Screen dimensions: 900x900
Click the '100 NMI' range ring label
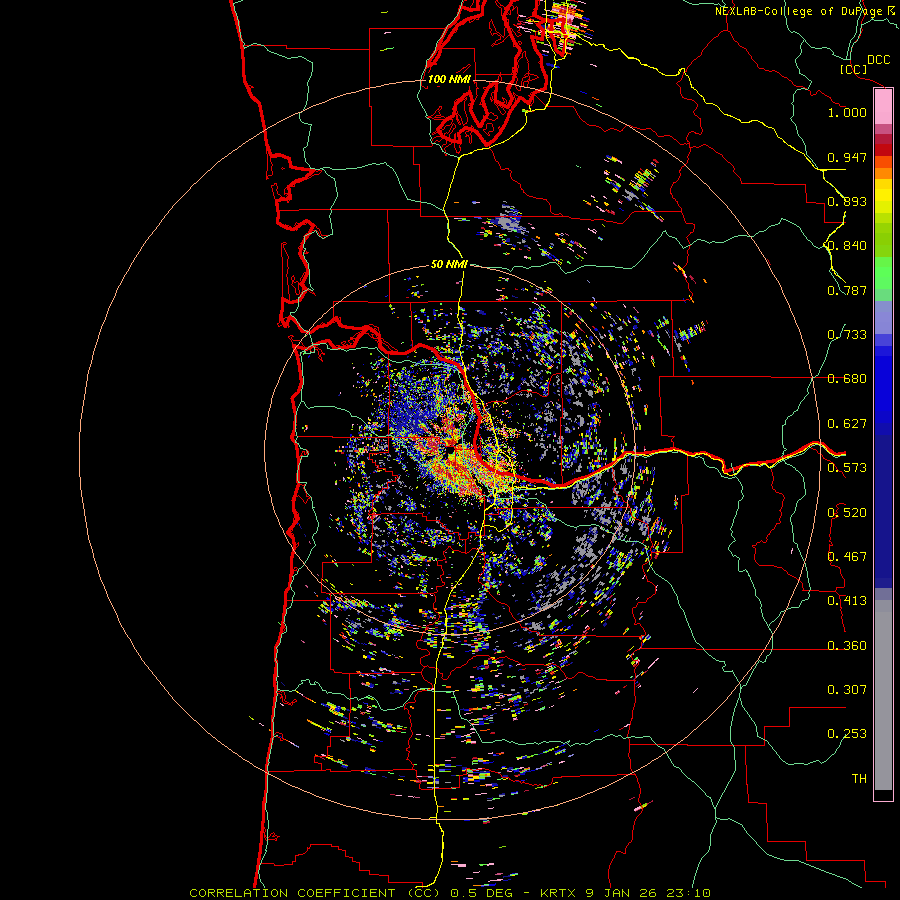pyautogui.click(x=449, y=79)
